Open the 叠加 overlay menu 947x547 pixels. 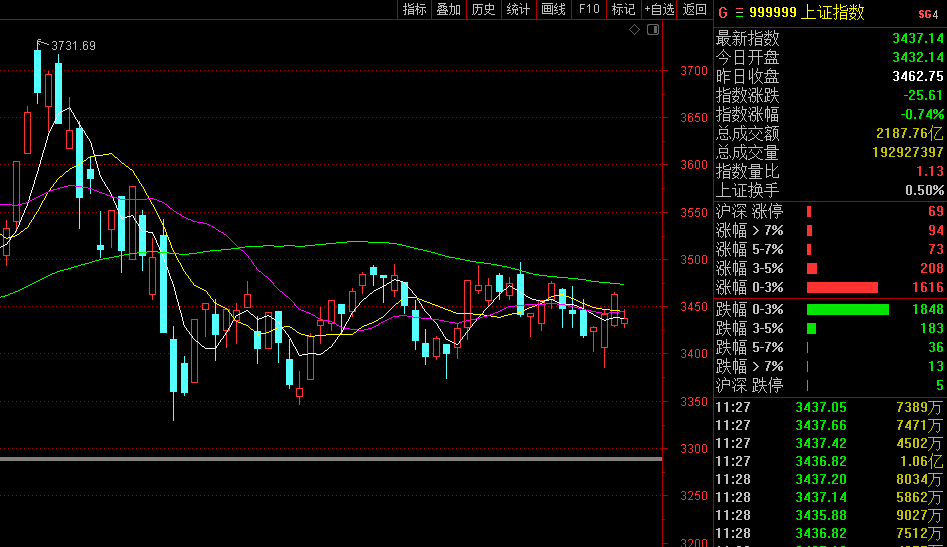coord(448,9)
